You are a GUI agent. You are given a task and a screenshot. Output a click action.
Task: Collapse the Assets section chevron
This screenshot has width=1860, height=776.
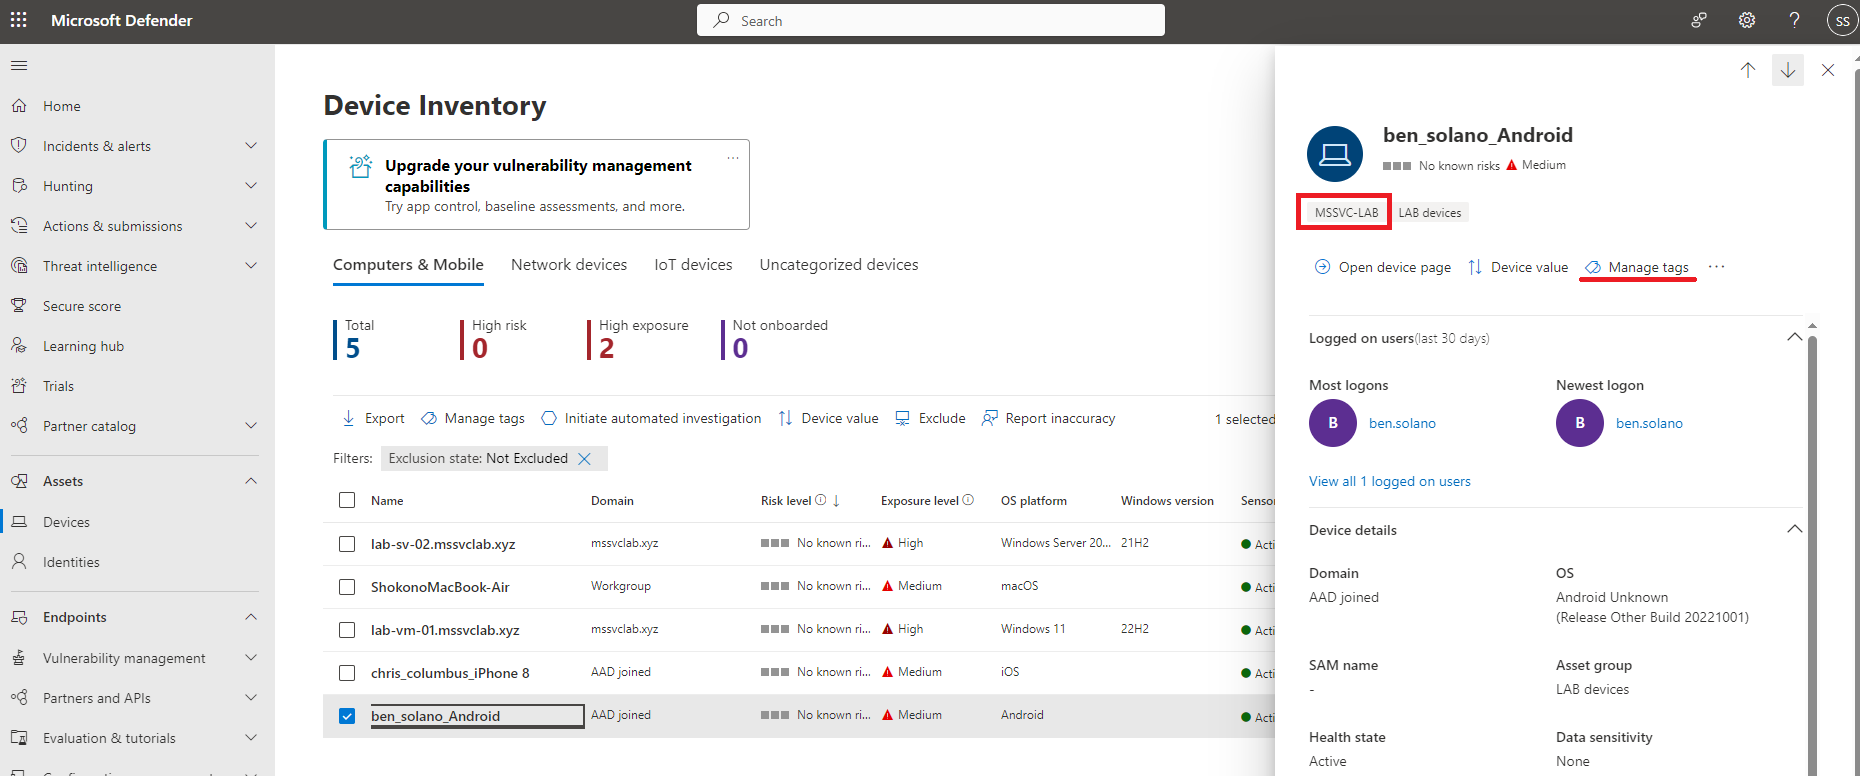click(x=251, y=481)
